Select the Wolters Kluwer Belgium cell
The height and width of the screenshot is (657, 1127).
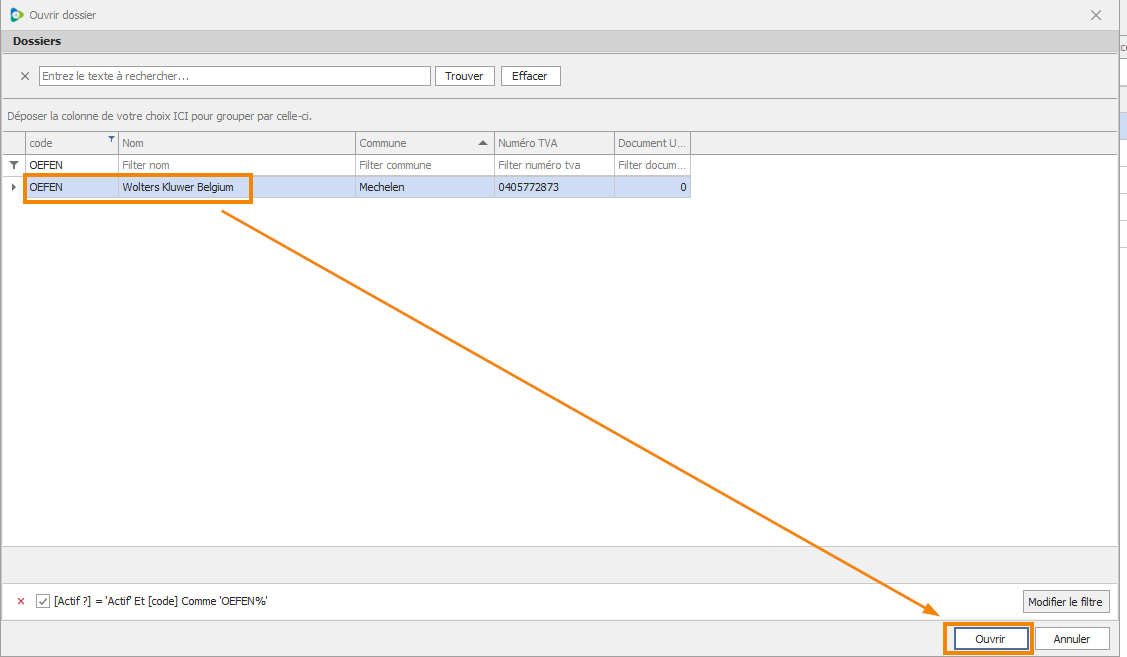(236, 187)
